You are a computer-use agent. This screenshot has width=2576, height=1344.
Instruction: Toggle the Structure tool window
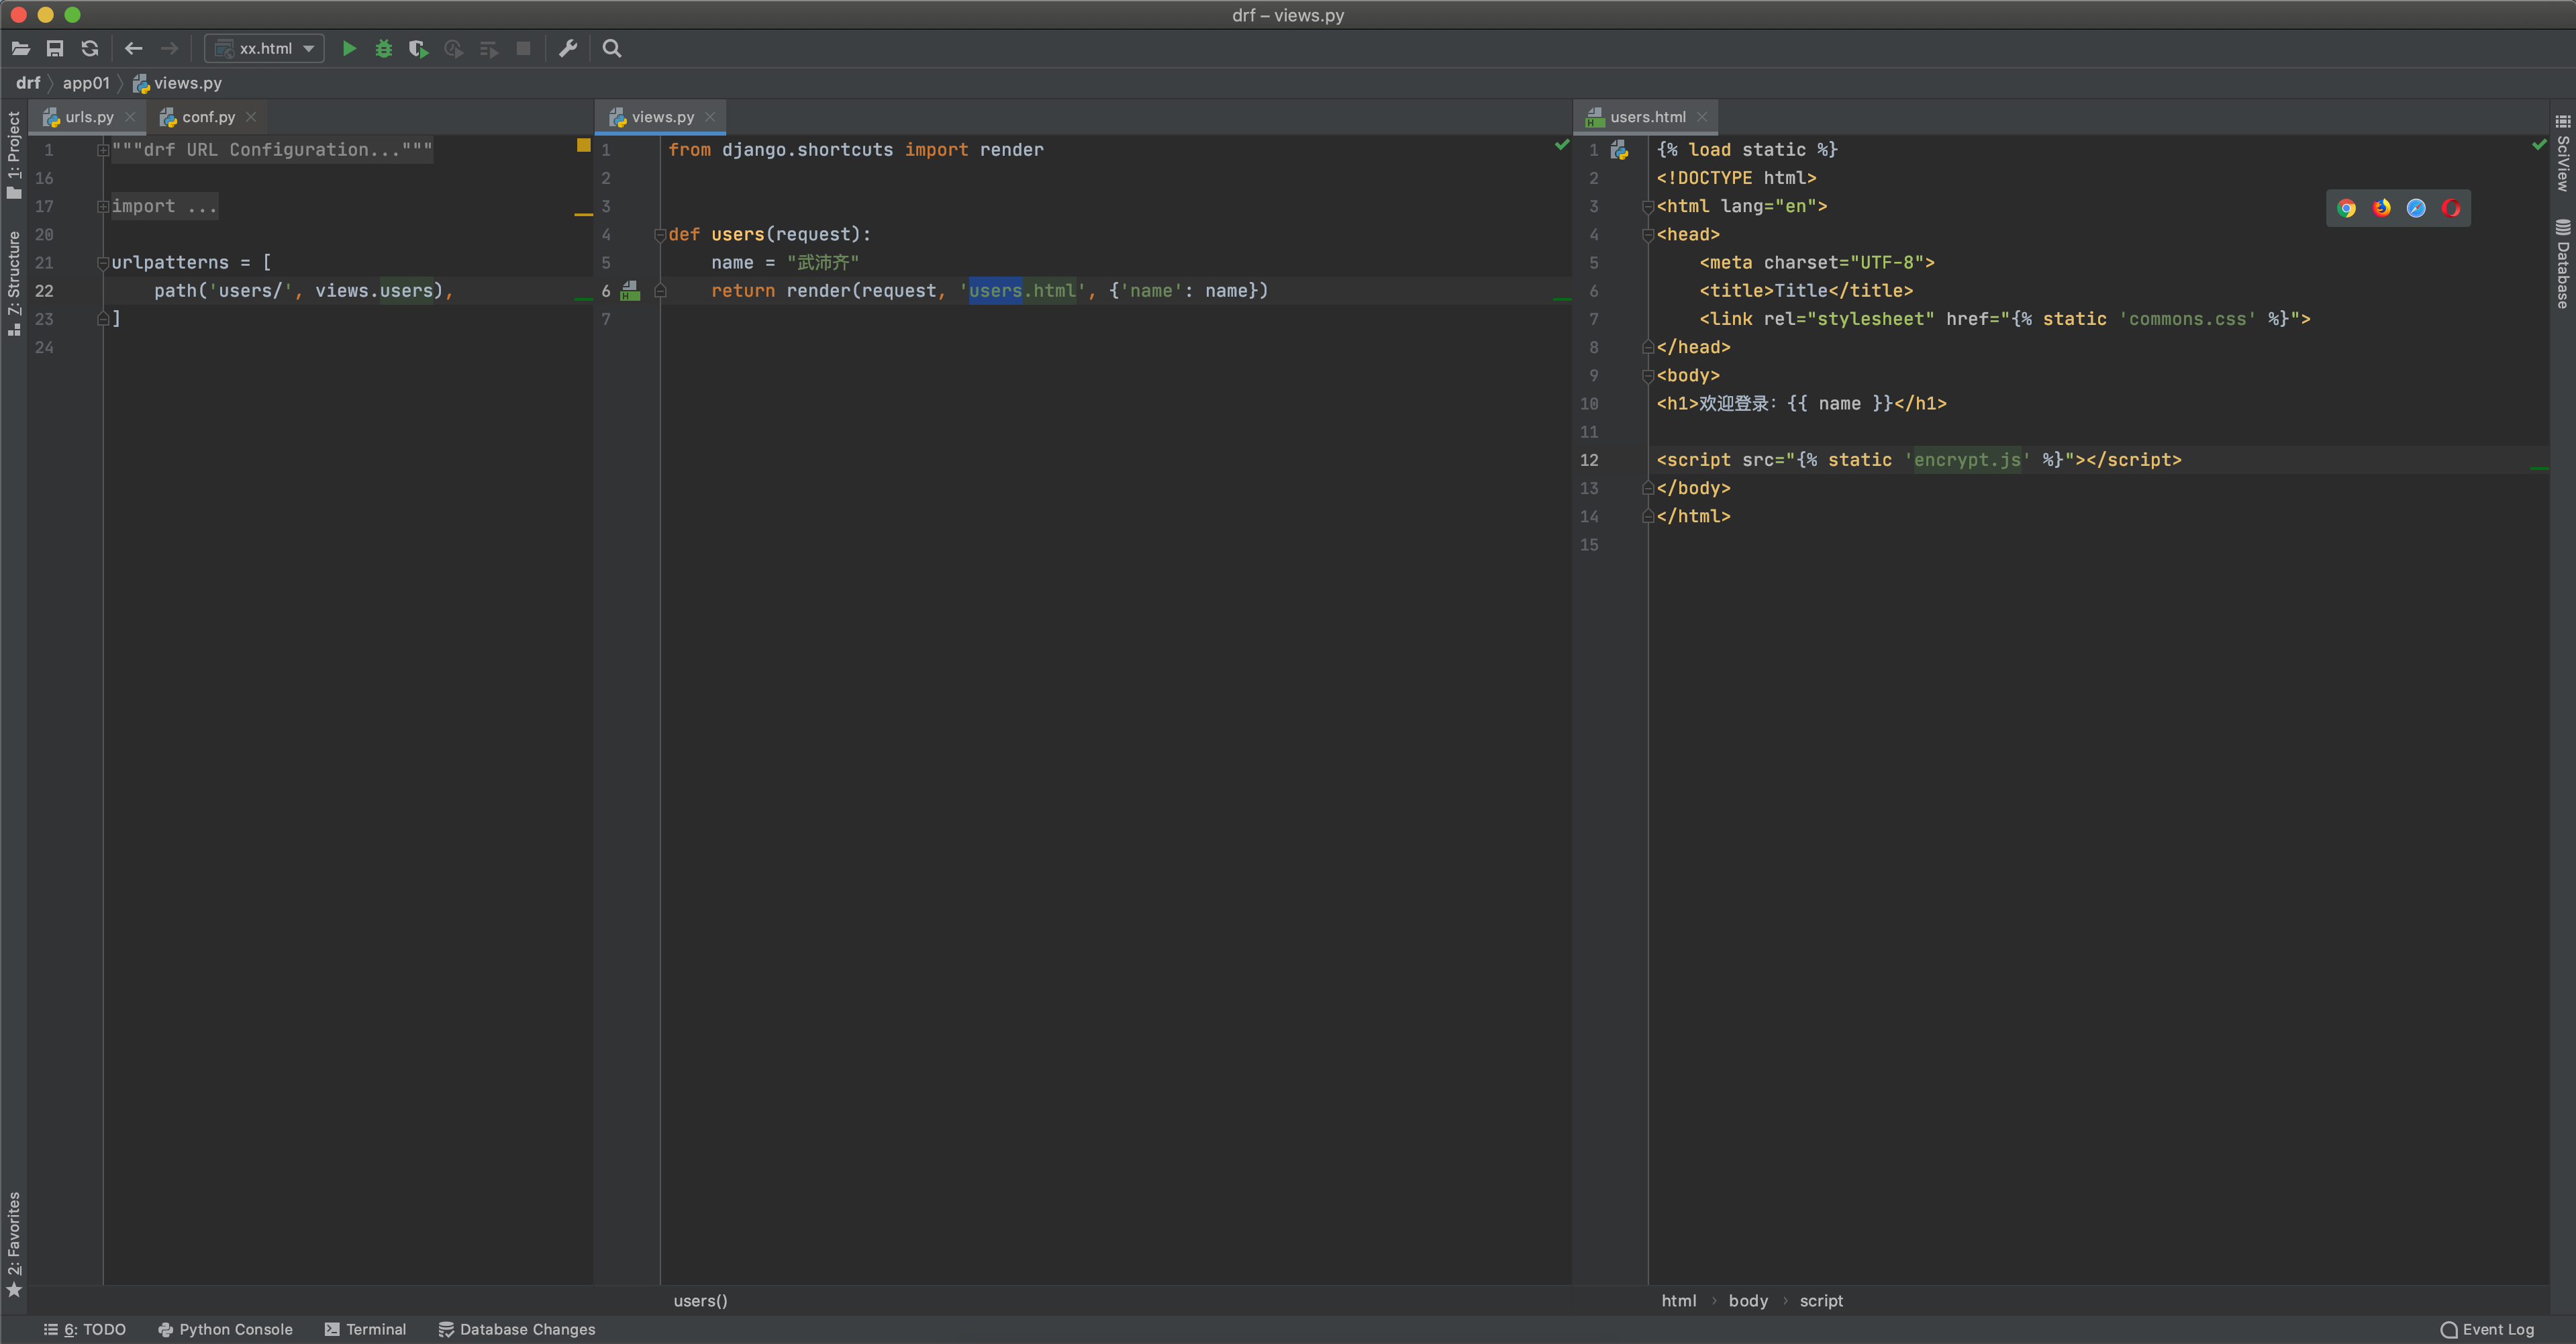tap(13, 283)
